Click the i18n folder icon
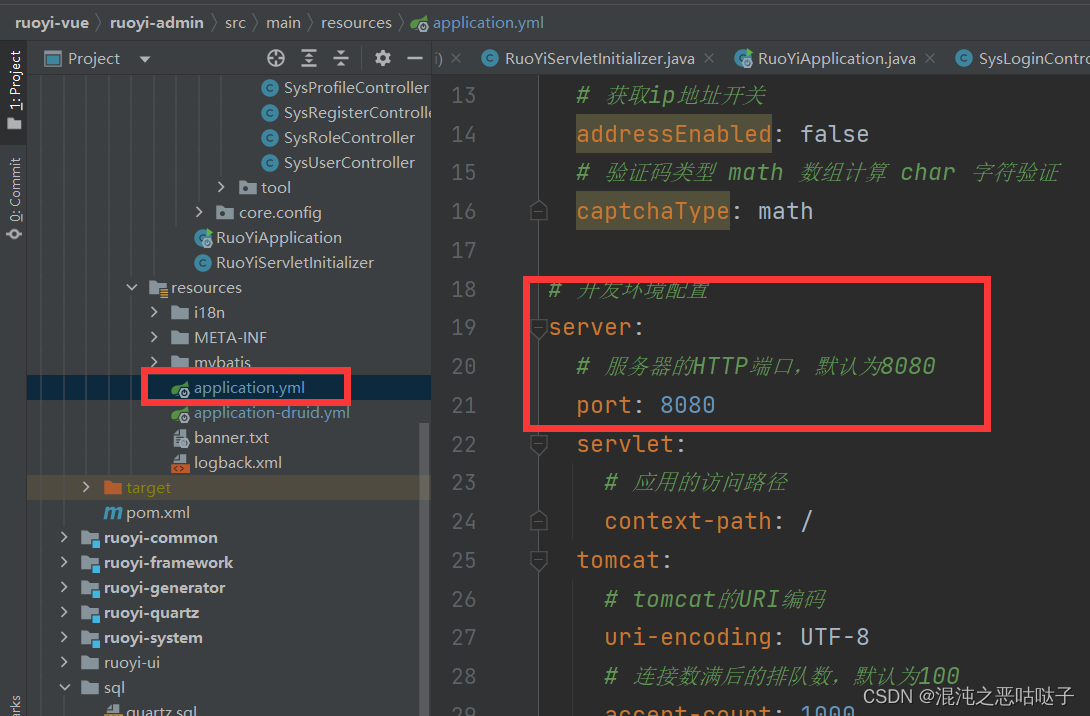This screenshot has width=1090, height=716. pos(180,312)
